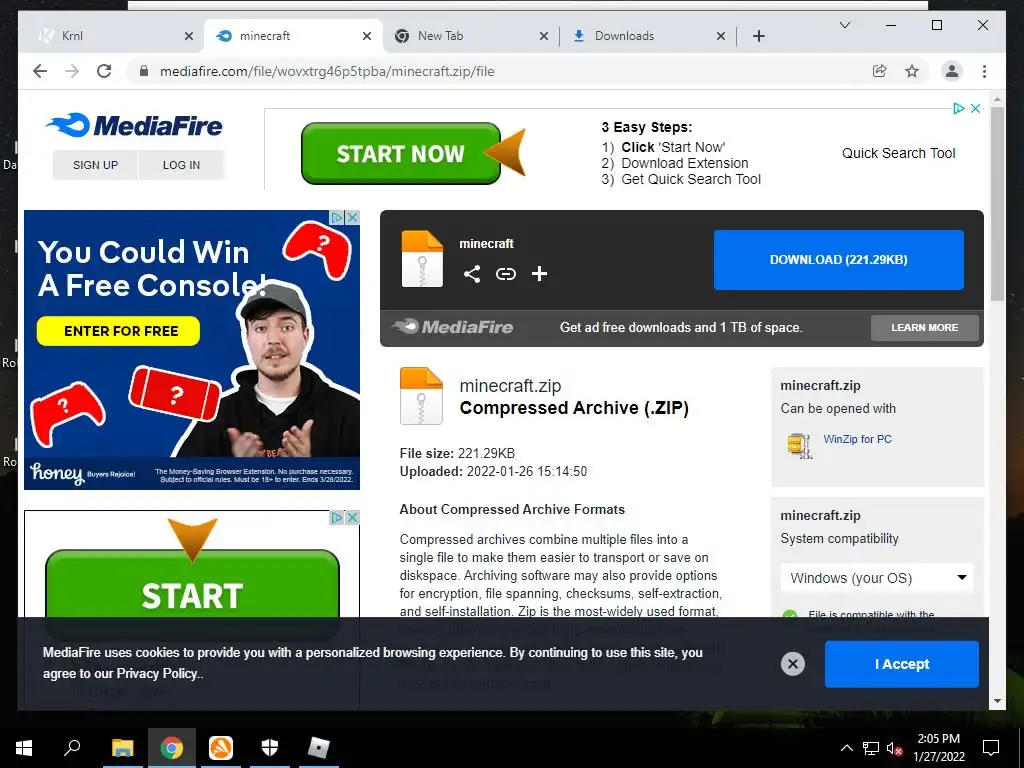Copy link using the chain link icon
Image resolution: width=1024 pixels, height=768 pixels.
pyautogui.click(x=505, y=274)
